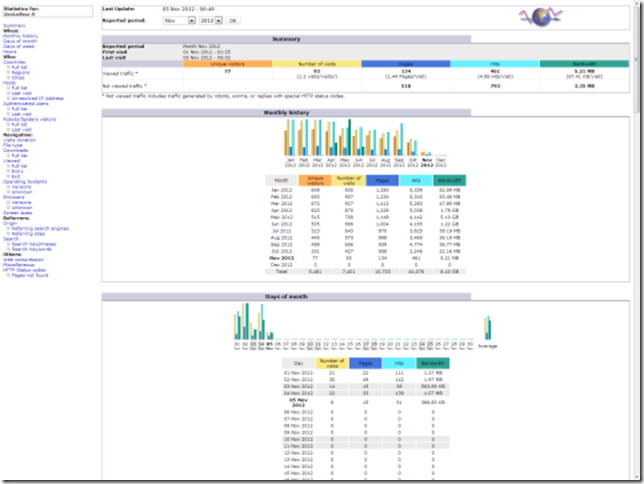Screen dimensions: 644x484
Task: Jump to Hours section link
Action: coord(9,52)
